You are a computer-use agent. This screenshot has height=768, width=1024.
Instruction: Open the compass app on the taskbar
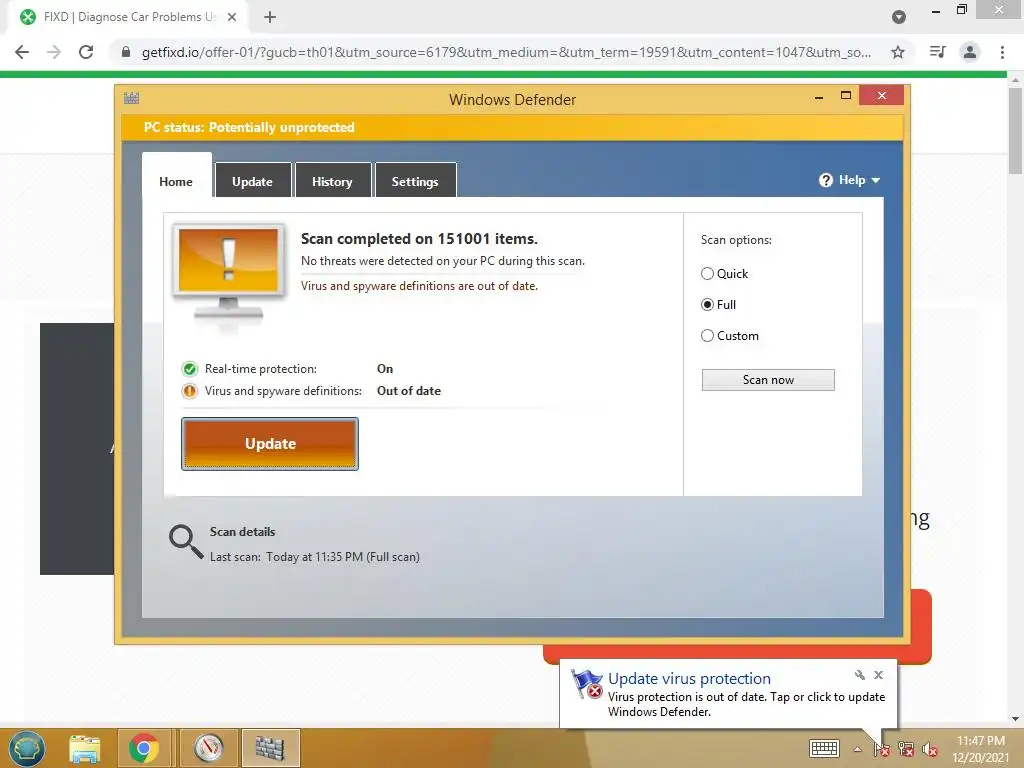click(x=209, y=748)
